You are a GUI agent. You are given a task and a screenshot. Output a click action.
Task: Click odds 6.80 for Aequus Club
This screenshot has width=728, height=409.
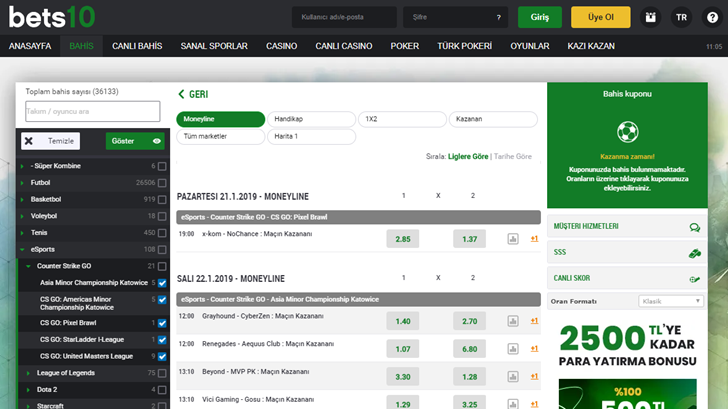pos(469,349)
